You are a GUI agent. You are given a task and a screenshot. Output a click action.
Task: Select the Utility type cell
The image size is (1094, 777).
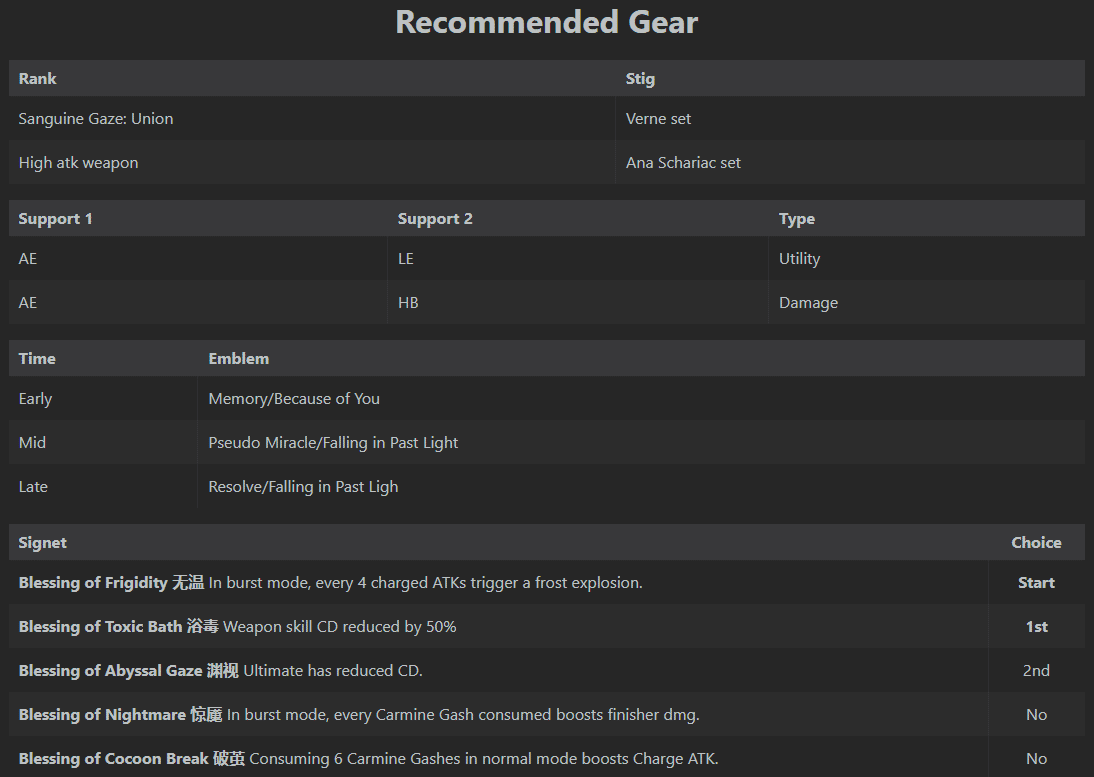point(799,259)
